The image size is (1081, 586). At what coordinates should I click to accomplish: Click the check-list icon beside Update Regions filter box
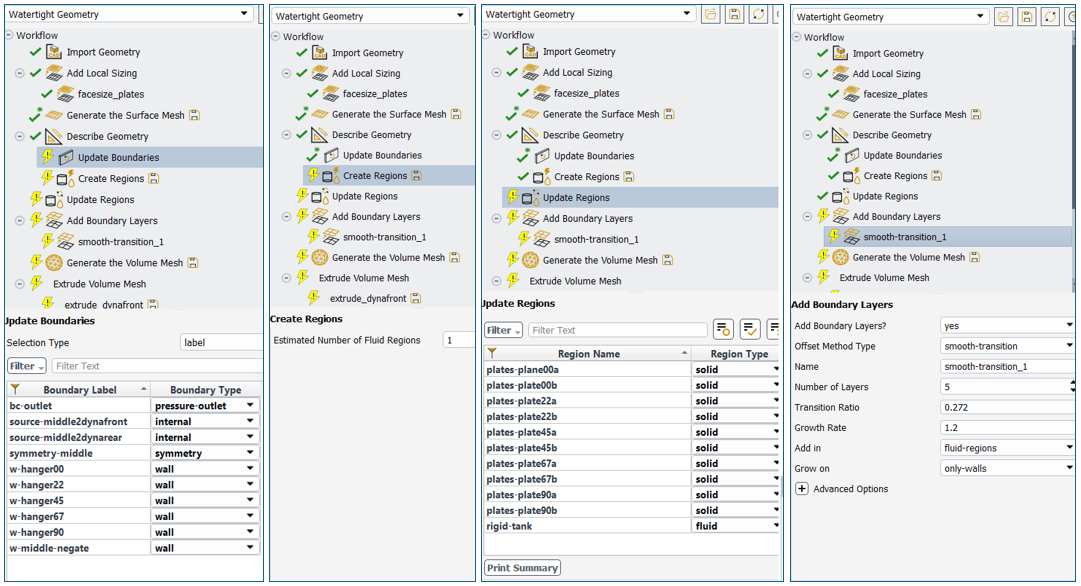pos(750,330)
